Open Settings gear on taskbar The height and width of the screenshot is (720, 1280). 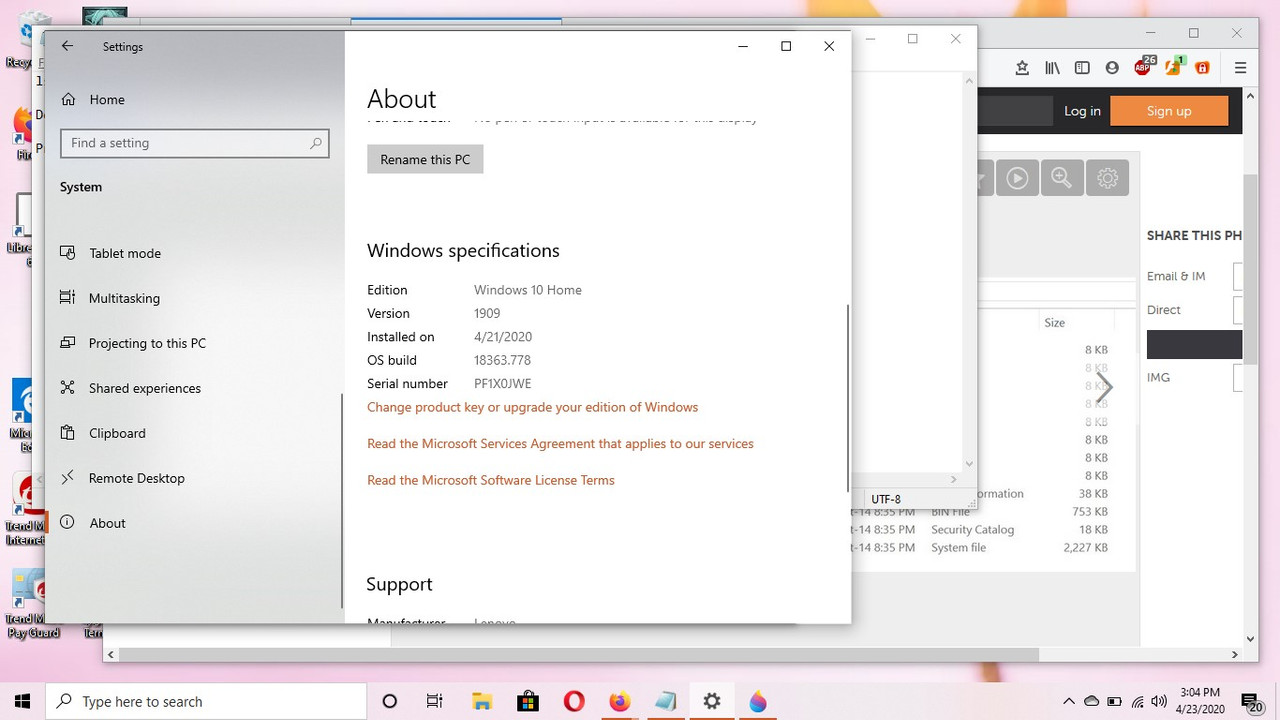click(x=712, y=701)
